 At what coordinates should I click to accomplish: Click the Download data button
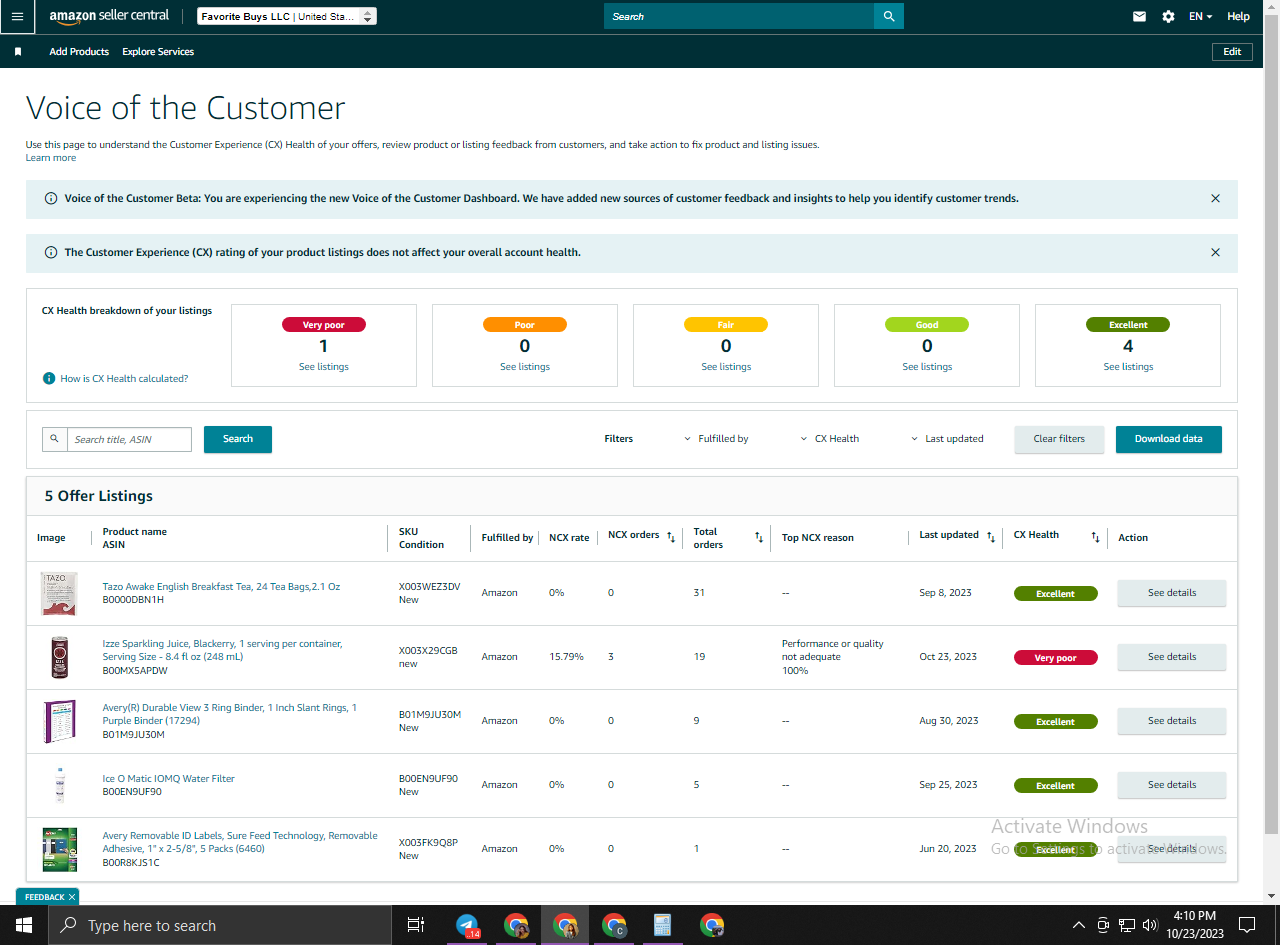1169,439
